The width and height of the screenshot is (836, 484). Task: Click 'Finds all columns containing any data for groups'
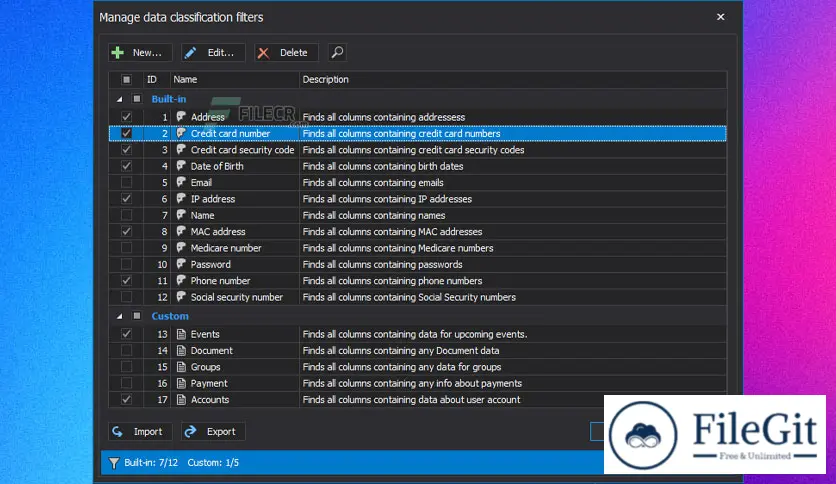[x=402, y=367]
